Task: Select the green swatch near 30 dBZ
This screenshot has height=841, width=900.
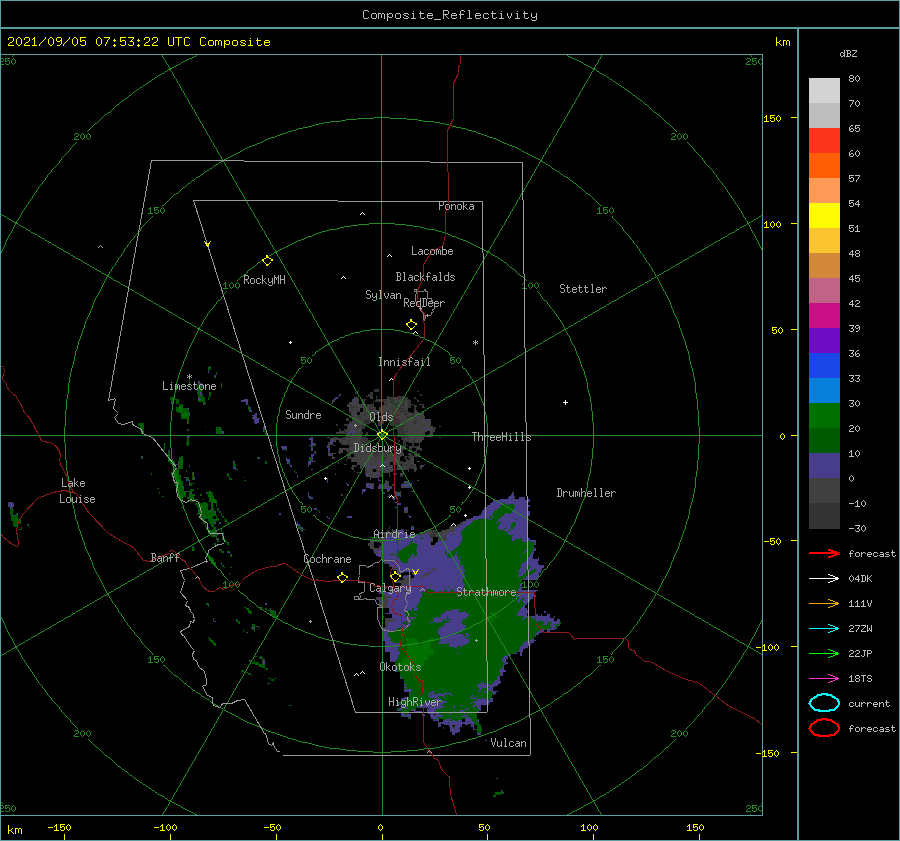Action: 824,415
